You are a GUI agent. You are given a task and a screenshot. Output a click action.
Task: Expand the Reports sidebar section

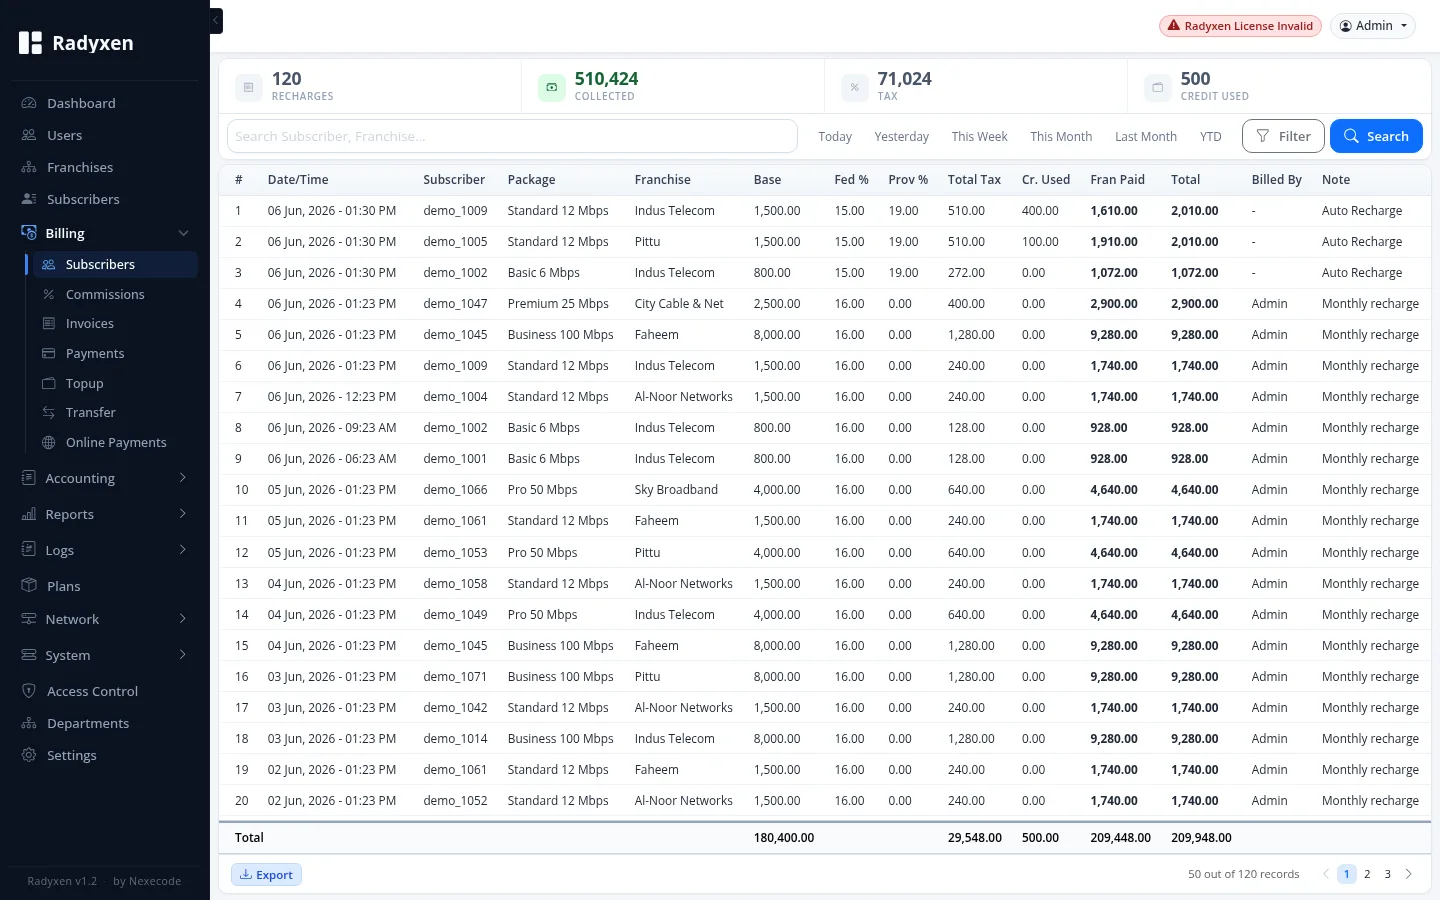pyautogui.click(x=104, y=514)
